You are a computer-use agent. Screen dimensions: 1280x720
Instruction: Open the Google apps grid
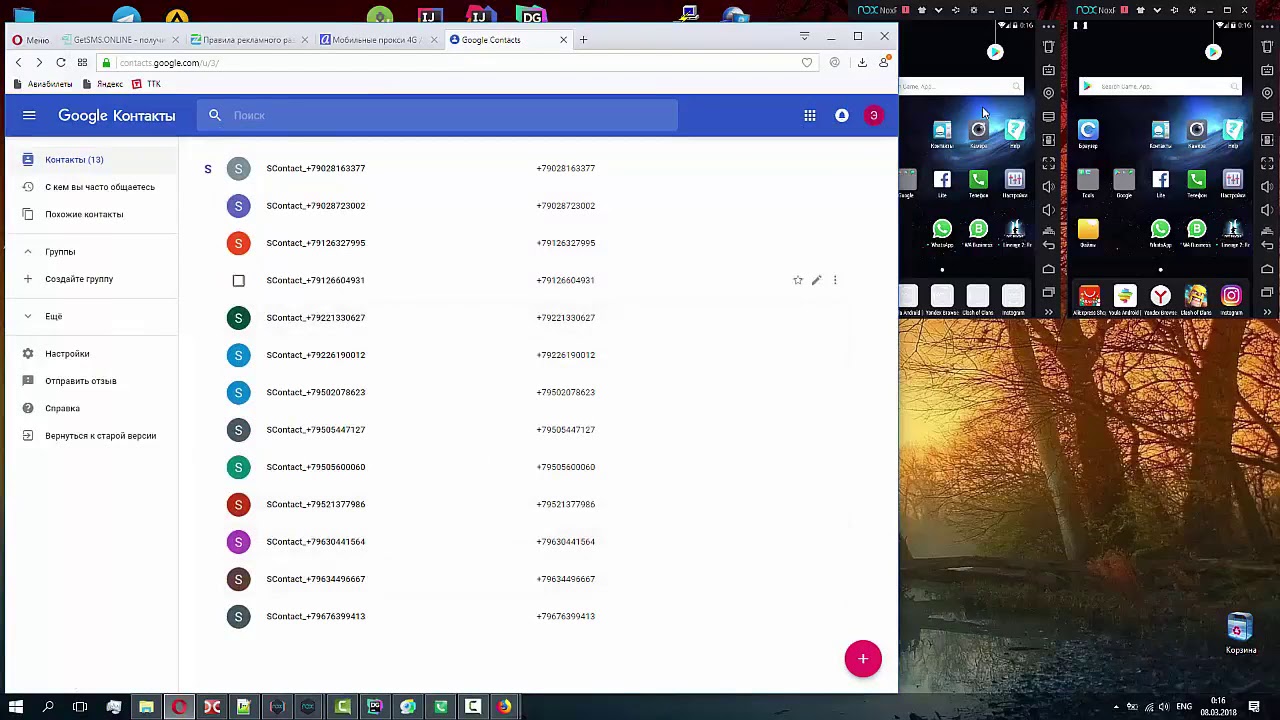coord(810,116)
